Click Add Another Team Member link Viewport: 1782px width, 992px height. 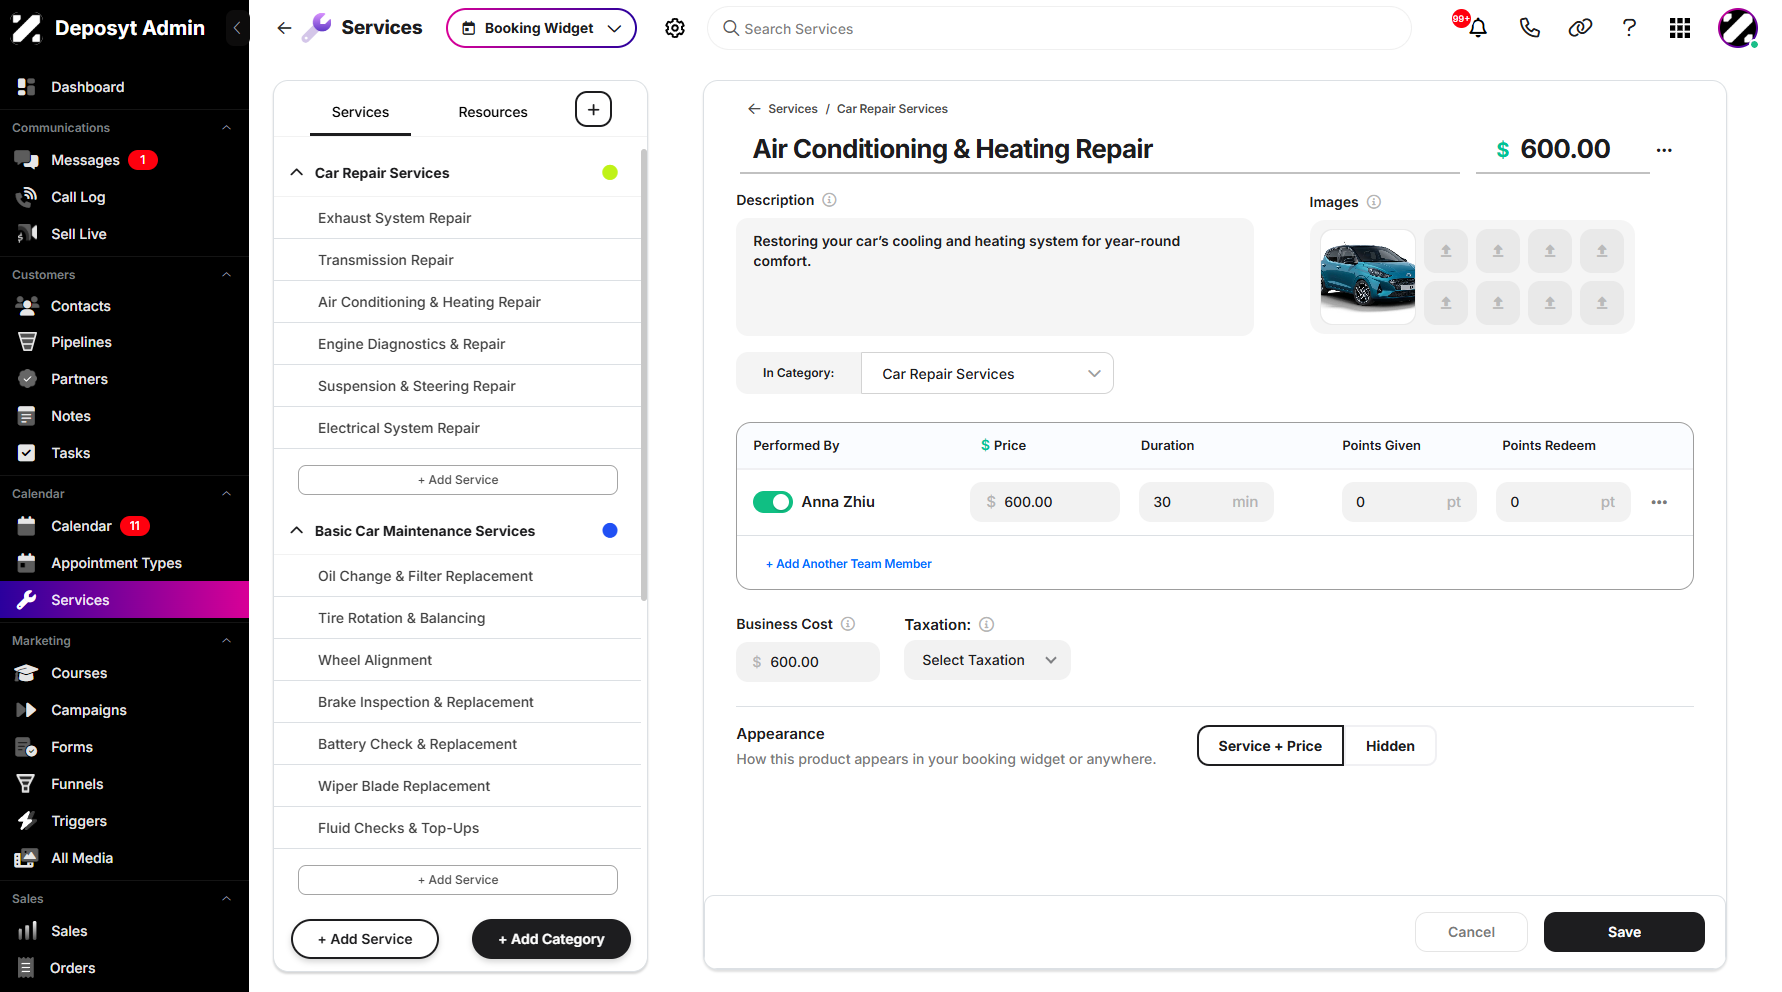click(x=849, y=564)
